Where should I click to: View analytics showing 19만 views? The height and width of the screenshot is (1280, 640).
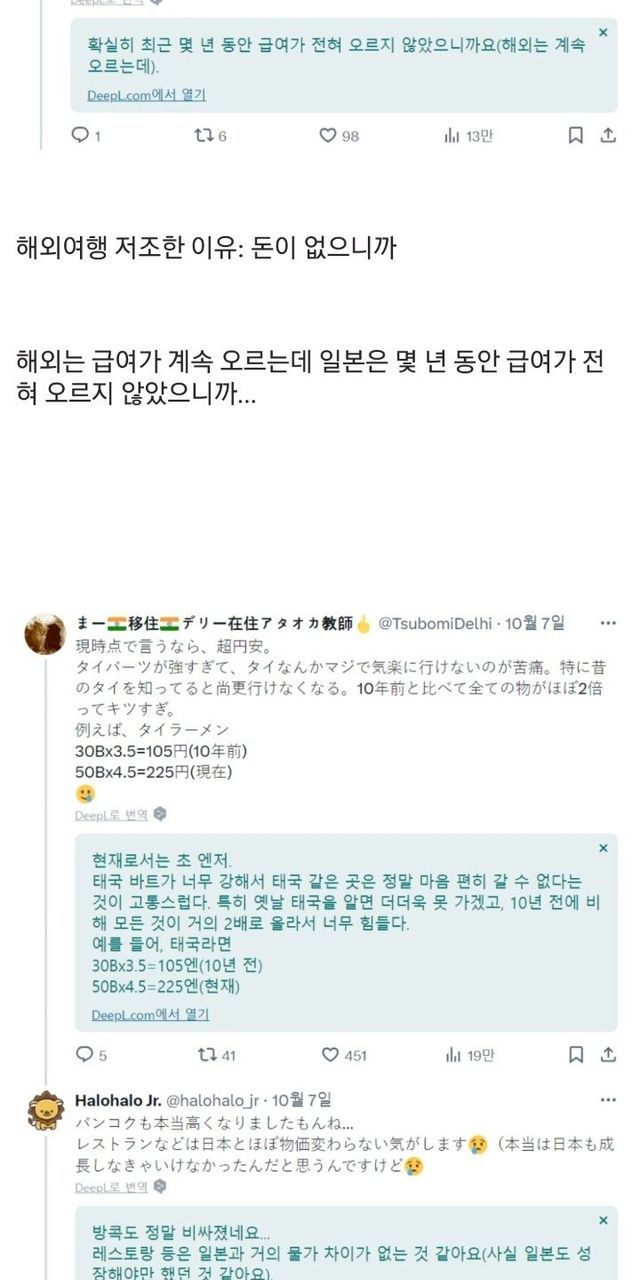pos(468,1054)
